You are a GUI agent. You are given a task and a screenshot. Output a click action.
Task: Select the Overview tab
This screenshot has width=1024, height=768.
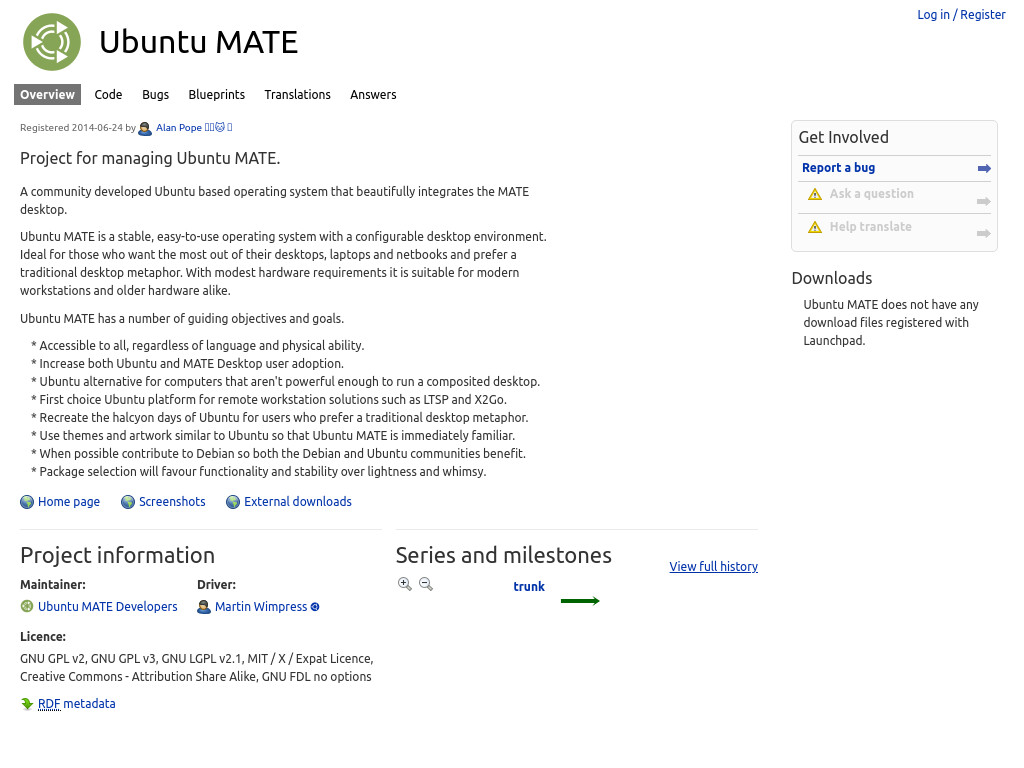tap(47, 94)
